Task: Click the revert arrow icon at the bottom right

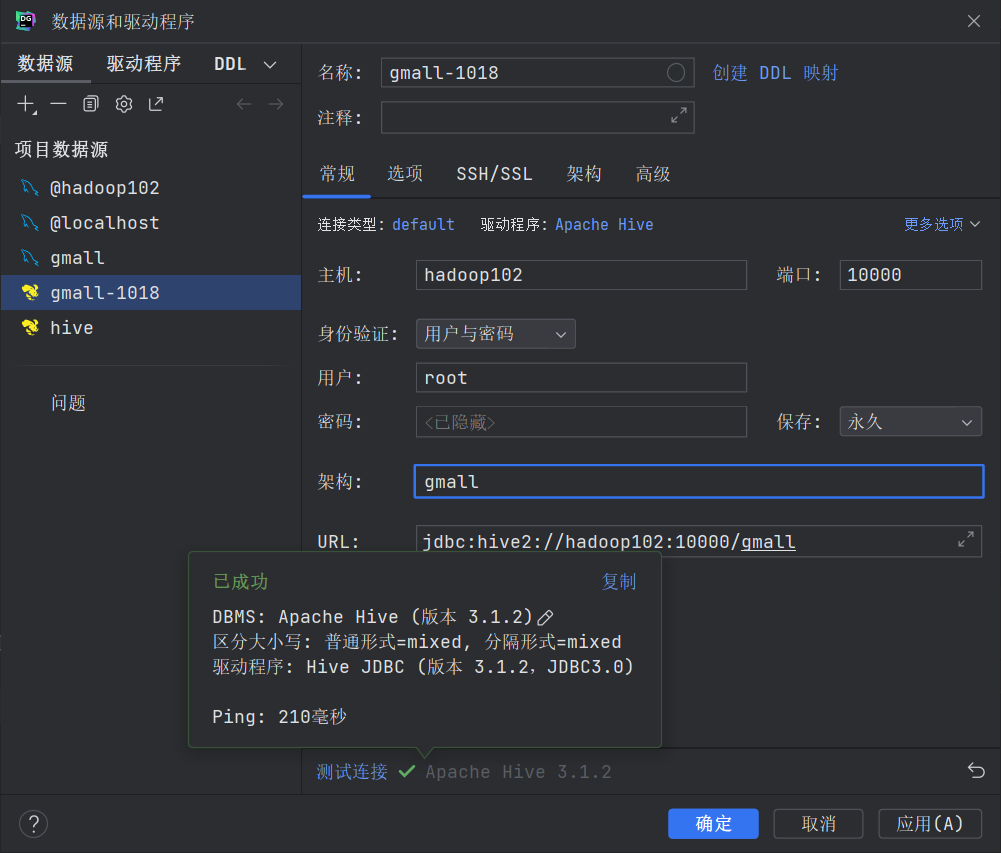Action: (976, 771)
